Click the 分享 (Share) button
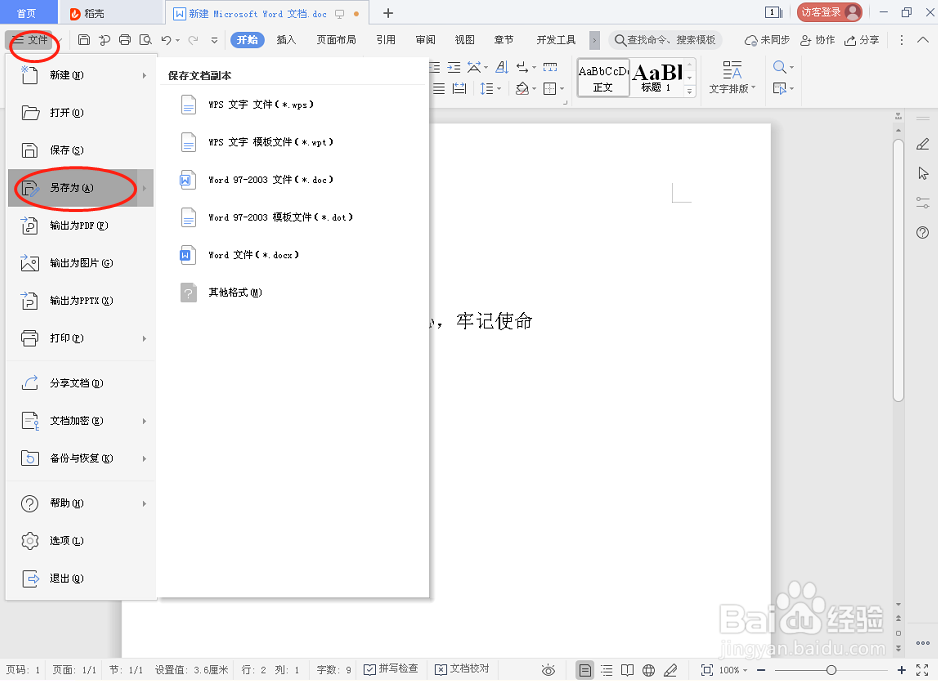This screenshot has width=938, height=681. point(861,40)
